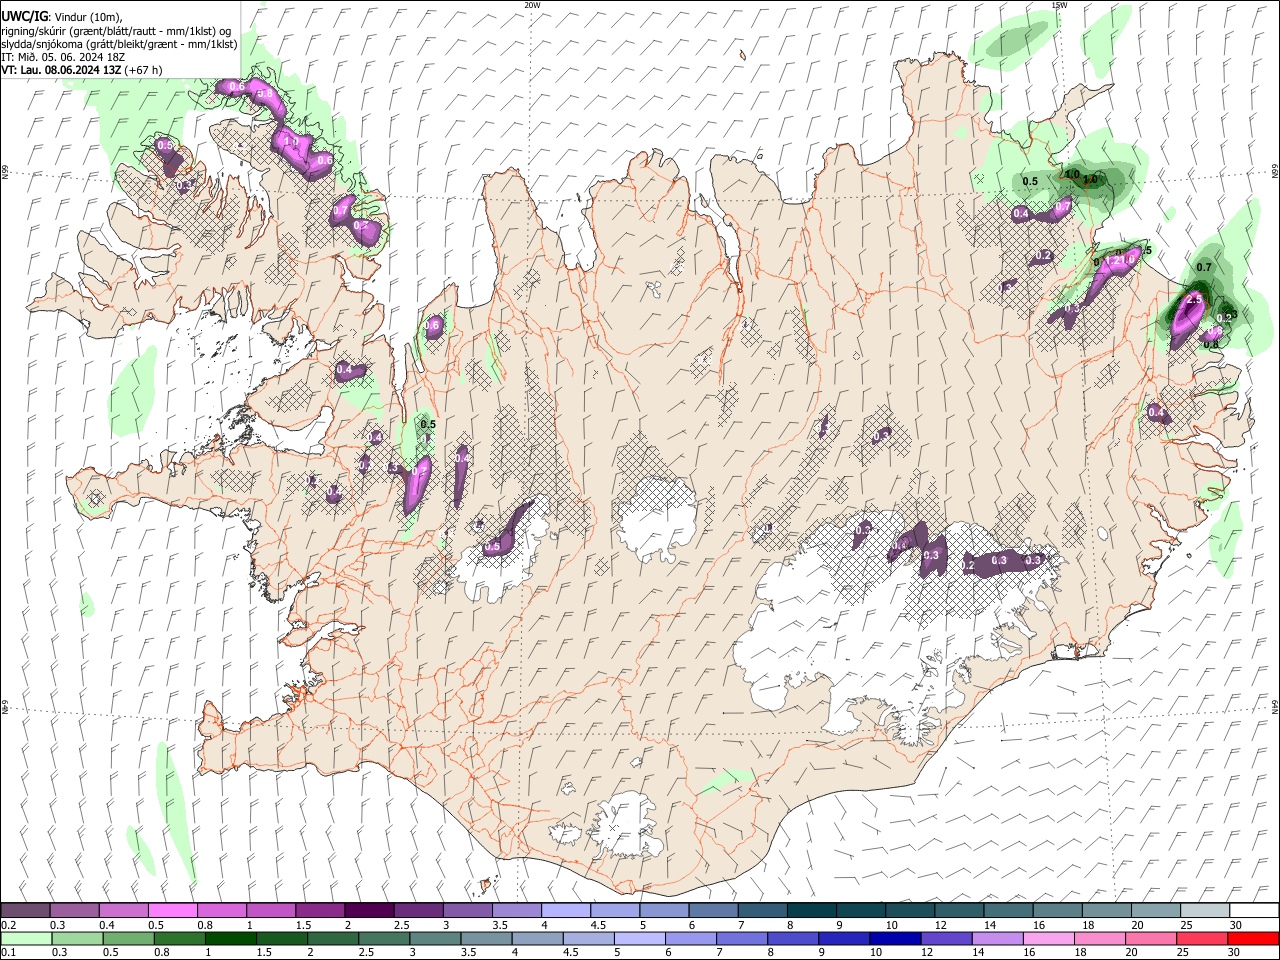Image resolution: width=1280 pixels, height=960 pixels.
Task: Click the "0.2" label on the upper scale
Action: [9, 925]
